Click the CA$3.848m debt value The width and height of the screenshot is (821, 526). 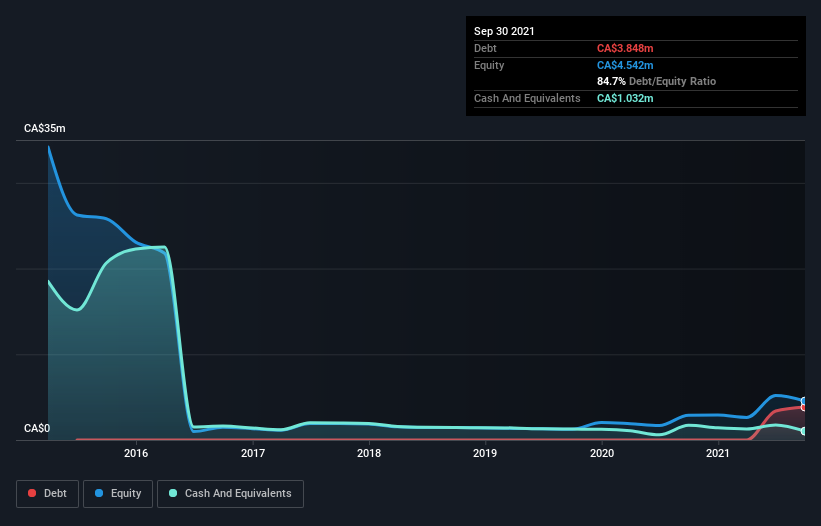coord(625,48)
